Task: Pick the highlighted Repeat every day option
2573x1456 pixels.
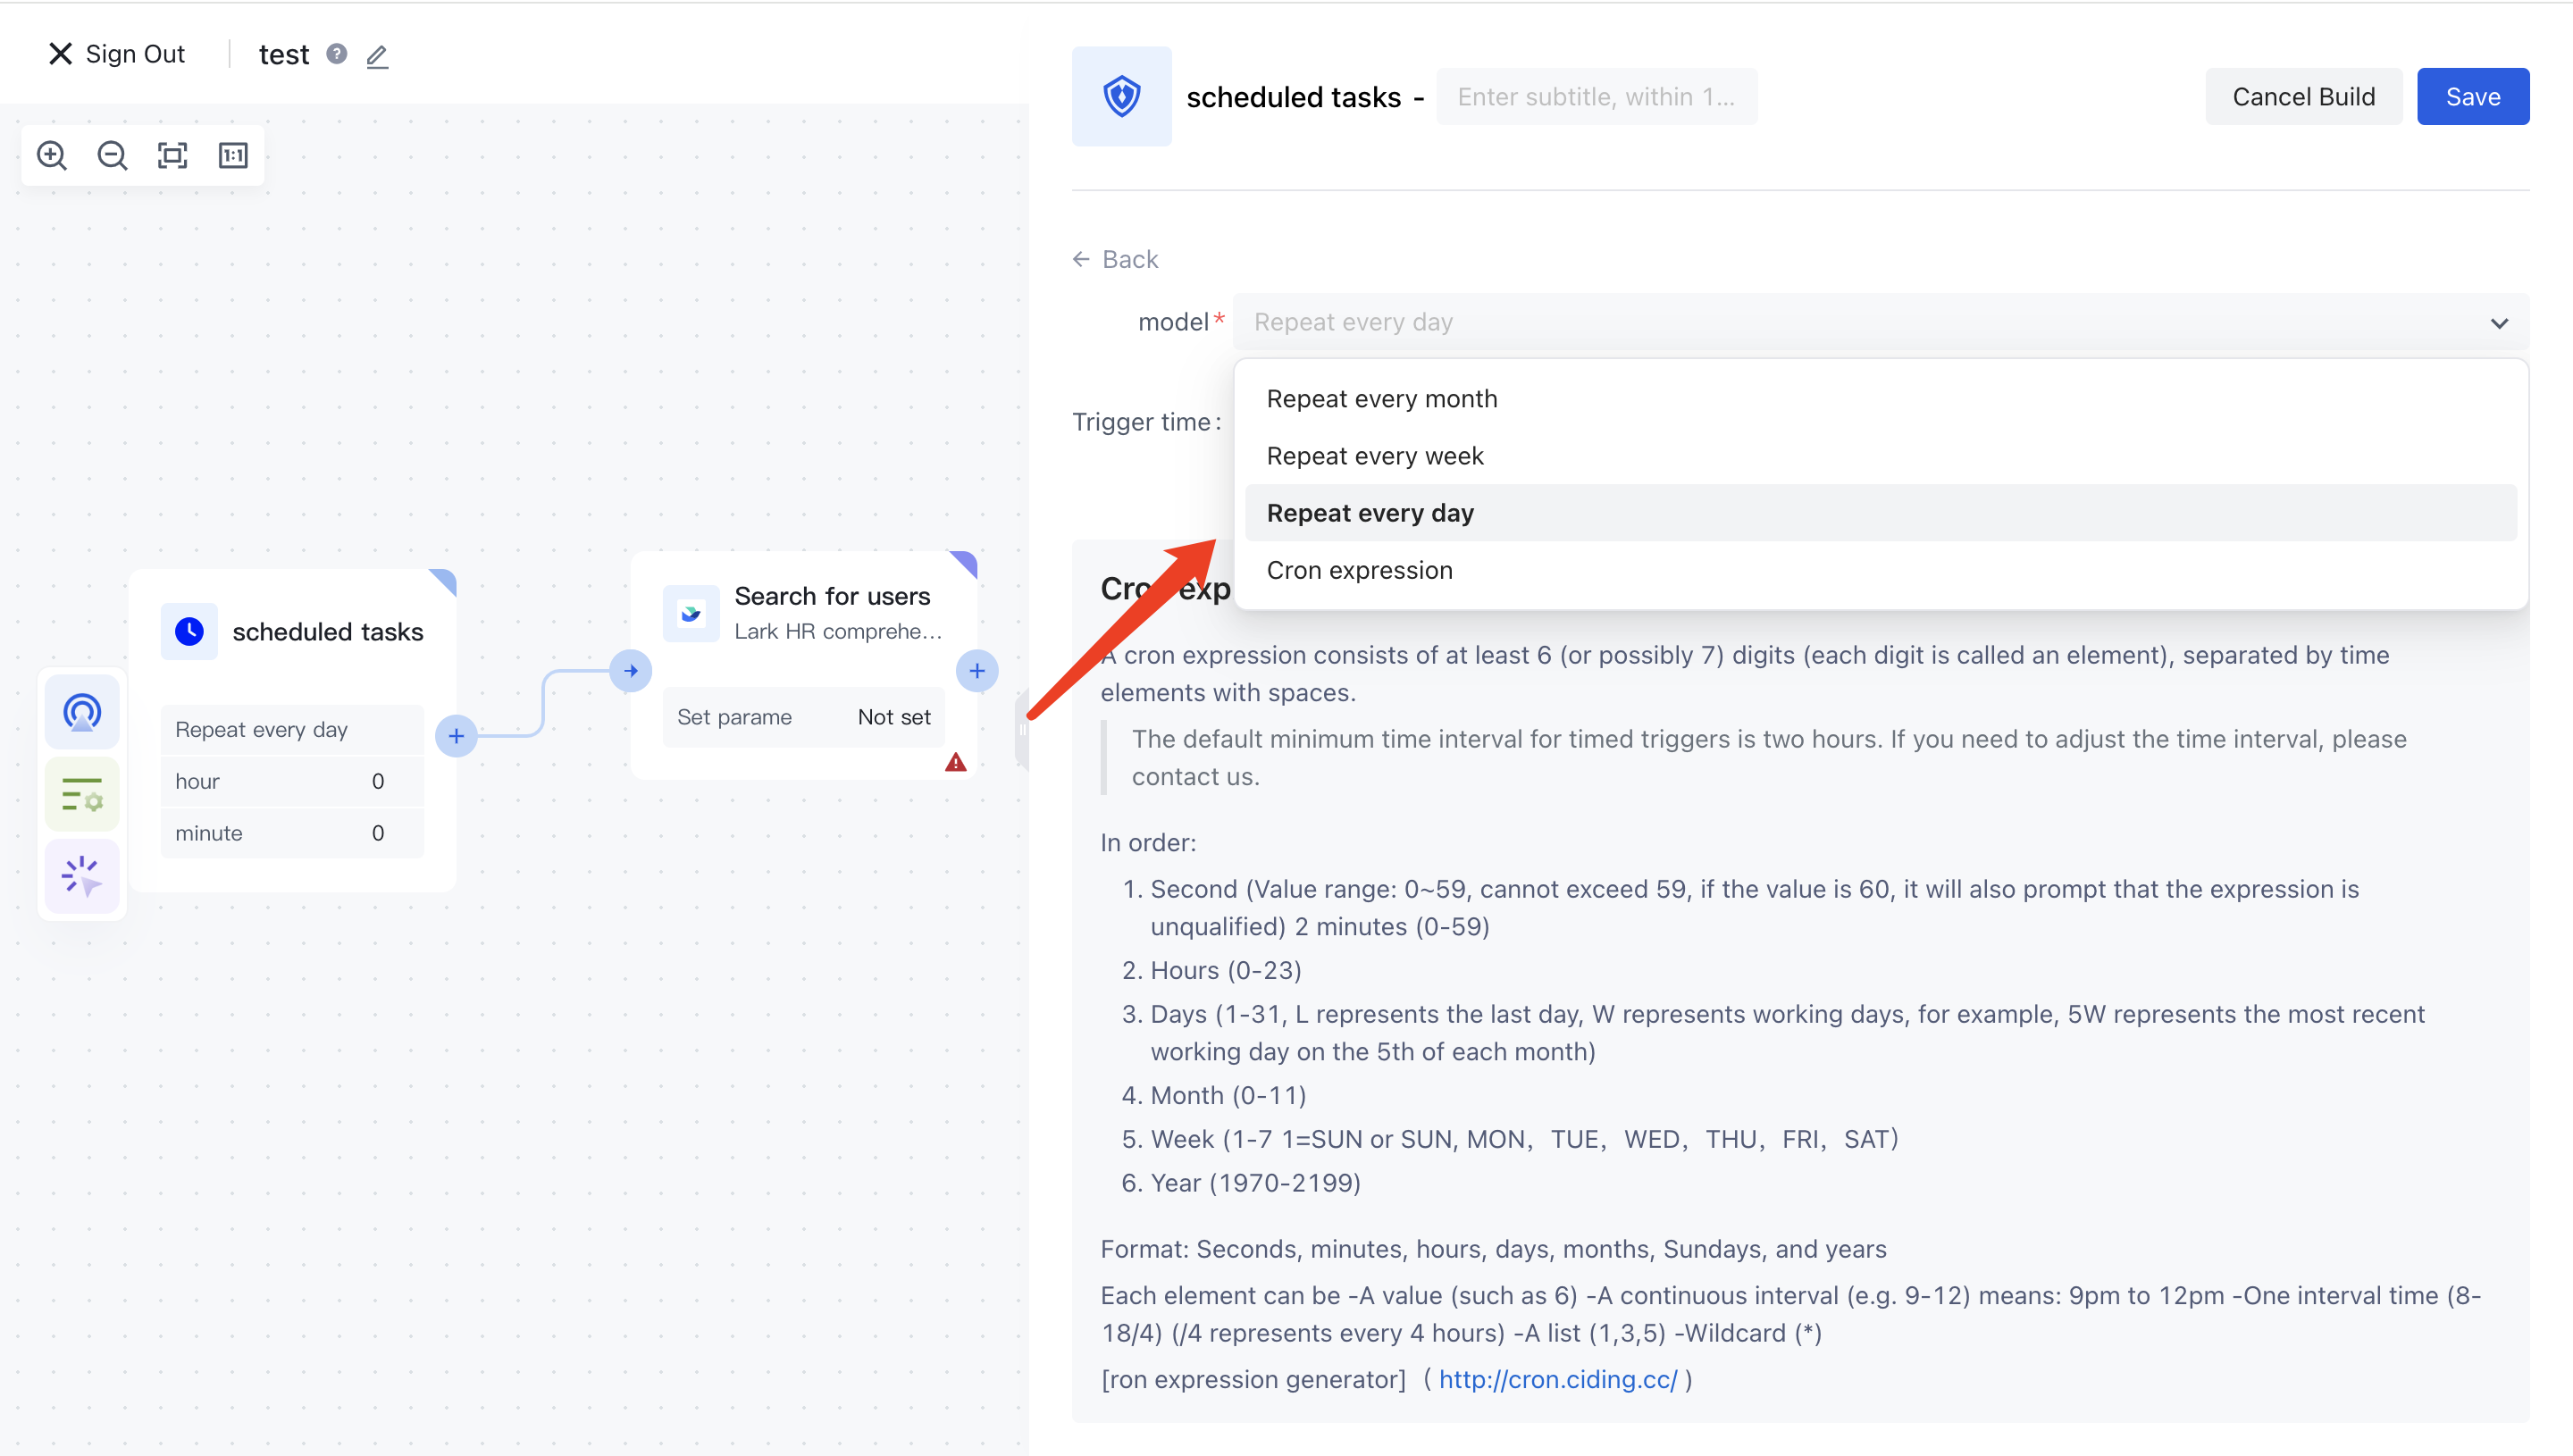Action: tap(1370, 513)
